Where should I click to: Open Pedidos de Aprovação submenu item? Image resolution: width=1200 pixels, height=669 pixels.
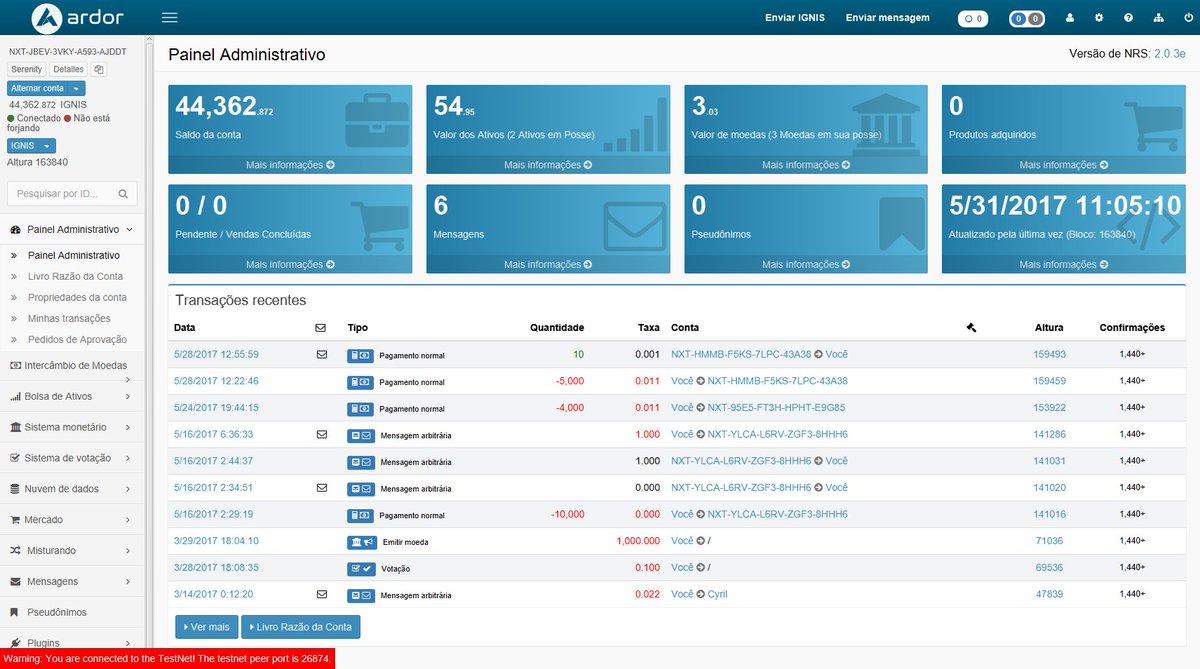click(77, 339)
